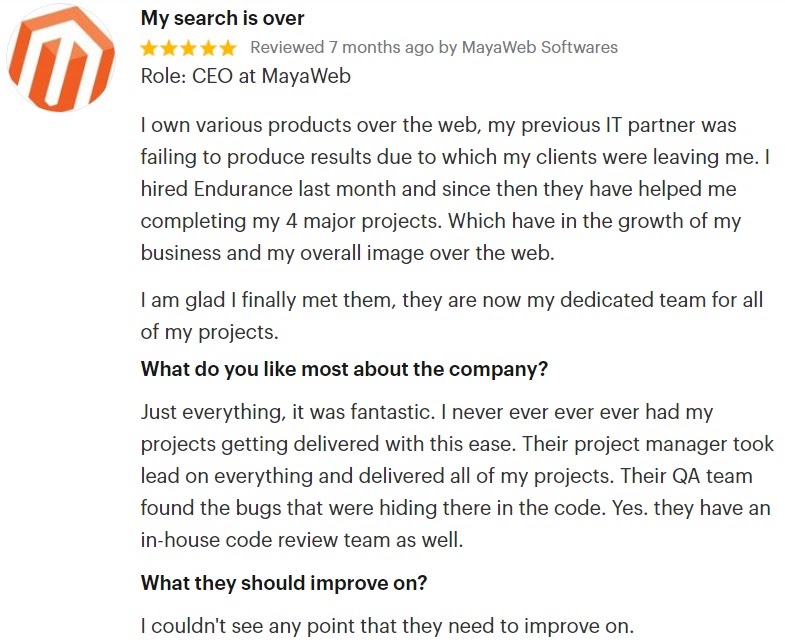Click reviewer name MayaWeb Softwares
Image resolution: width=785 pixels, height=643 pixels.
coord(539,48)
